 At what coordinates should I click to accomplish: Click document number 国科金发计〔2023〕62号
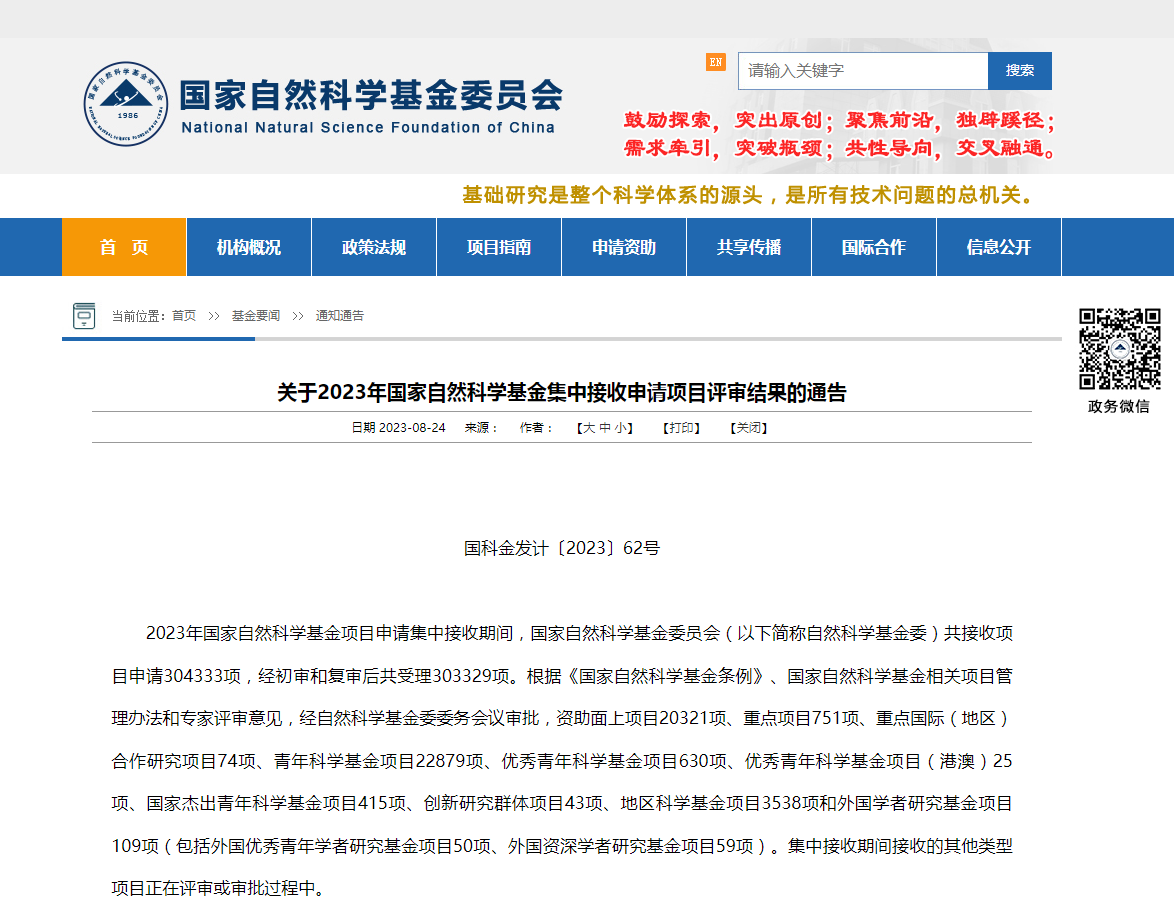coord(562,548)
